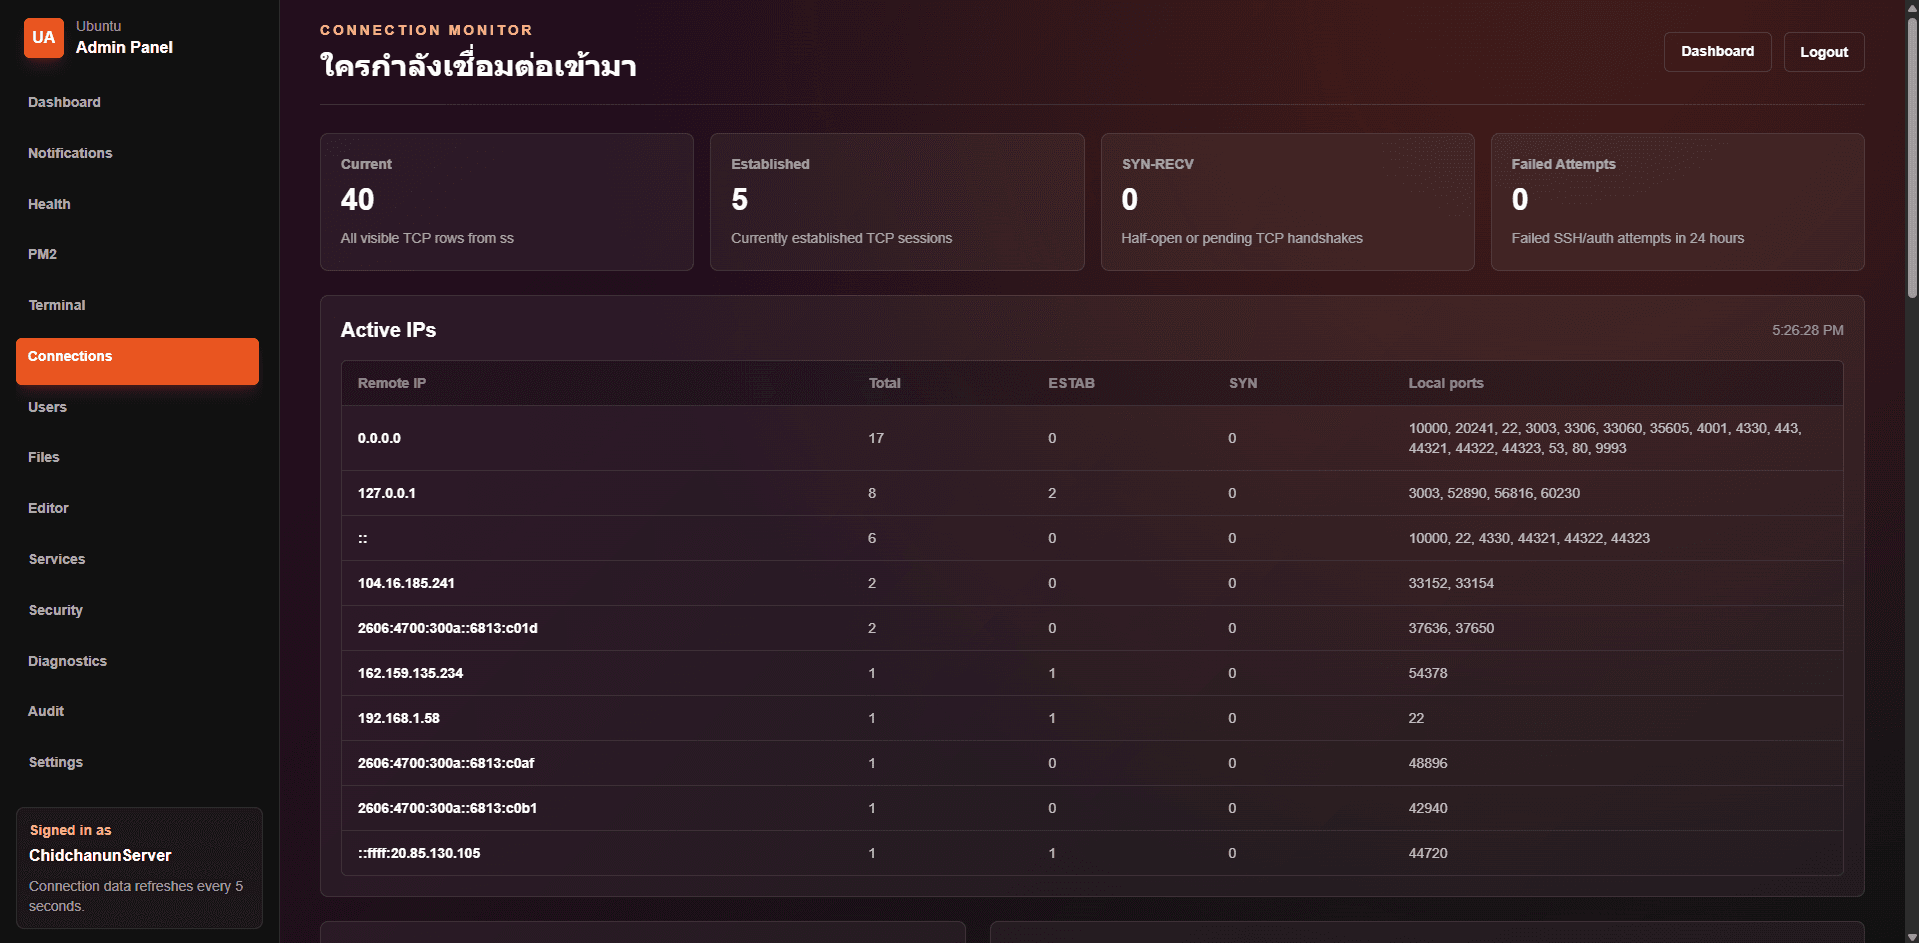This screenshot has height=943, width=1919.
Task: Open the Health section
Action: 49,204
